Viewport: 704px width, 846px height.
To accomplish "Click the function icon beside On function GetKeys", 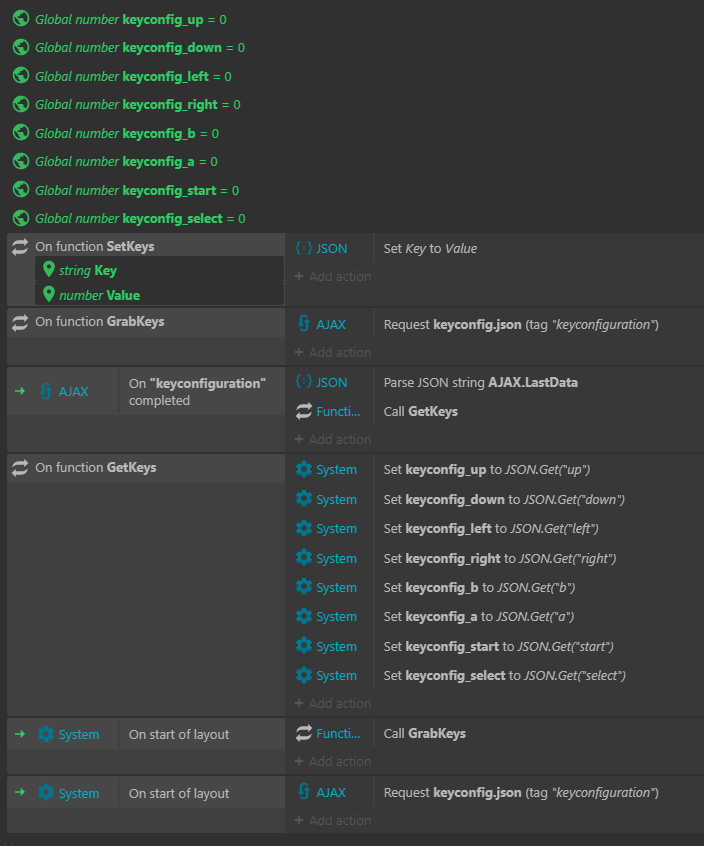I will pos(20,467).
